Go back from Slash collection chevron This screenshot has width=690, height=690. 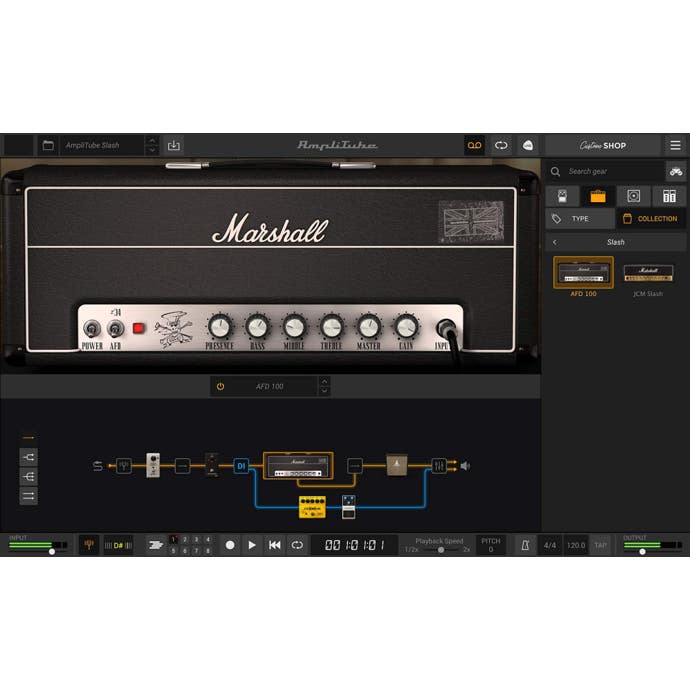point(555,242)
